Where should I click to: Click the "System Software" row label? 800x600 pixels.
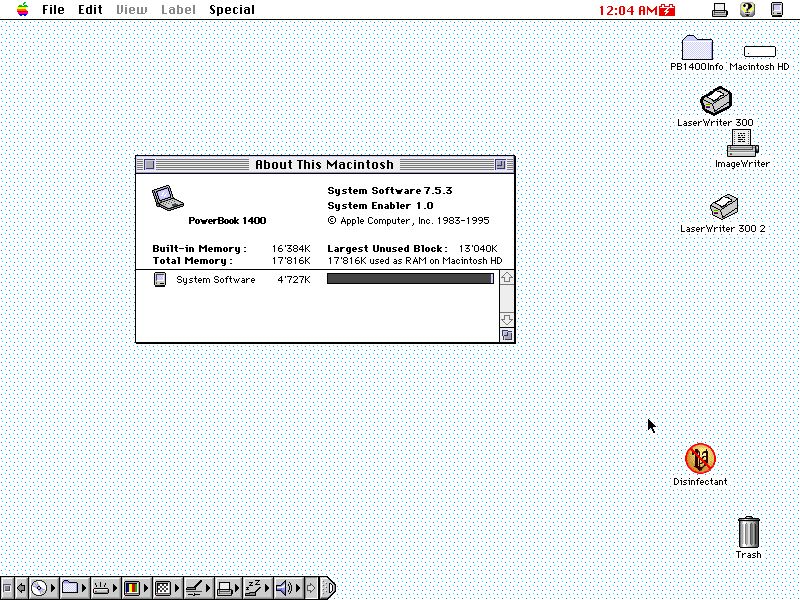click(216, 280)
